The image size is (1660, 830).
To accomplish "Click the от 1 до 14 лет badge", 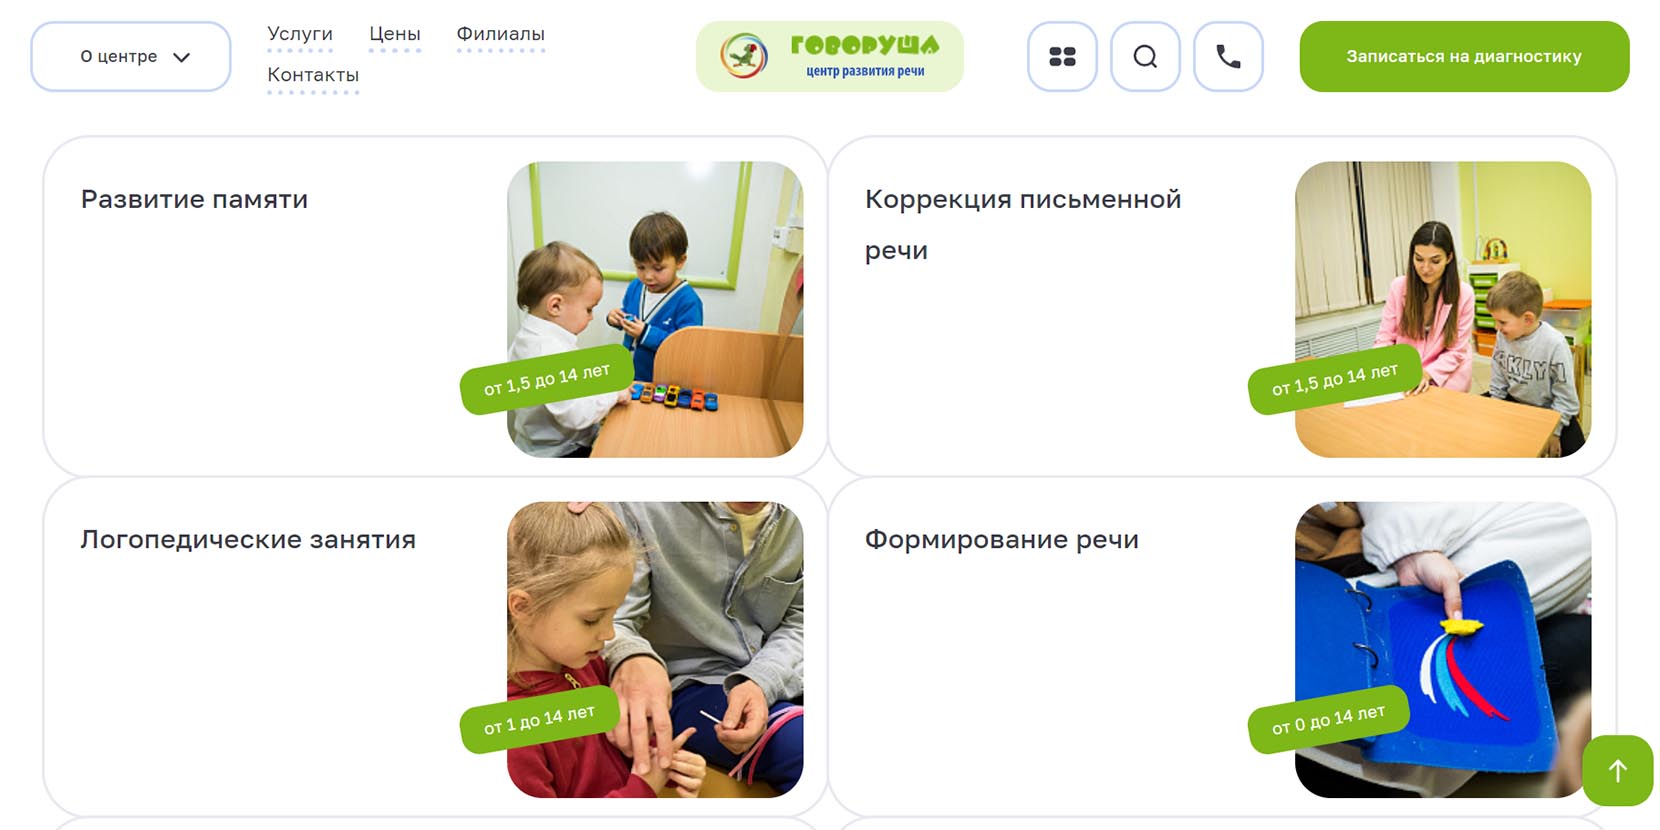I will [539, 720].
